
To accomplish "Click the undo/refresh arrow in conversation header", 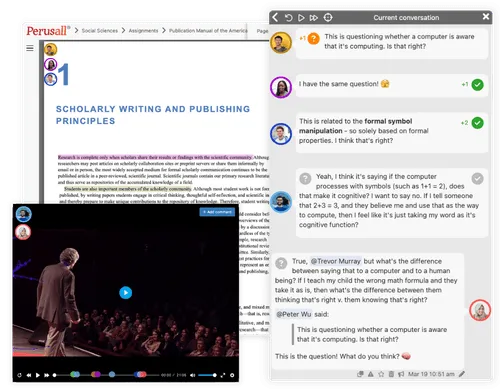I will click(289, 17).
